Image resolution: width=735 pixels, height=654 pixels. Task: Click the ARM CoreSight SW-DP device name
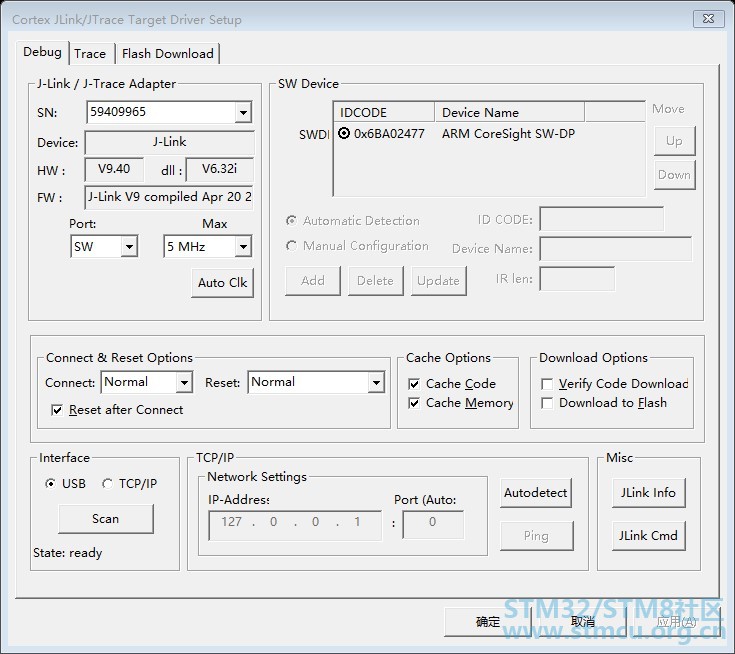tap(508, 134)
